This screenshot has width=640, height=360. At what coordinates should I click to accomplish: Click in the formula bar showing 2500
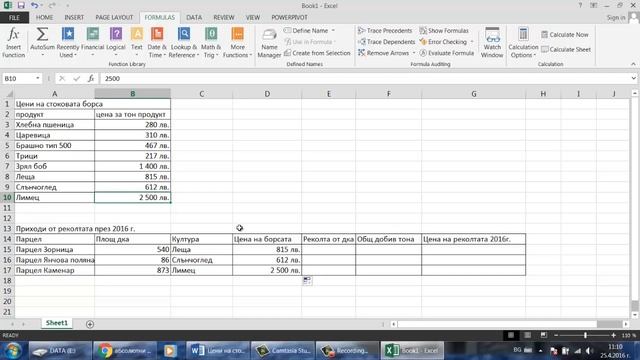[x=363, y=78]
